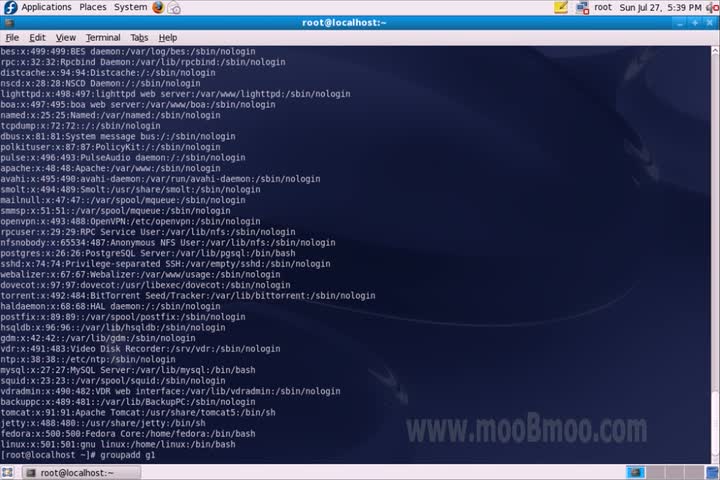Select the root@localhost:~ taskbar button
Screen dimensions: 720x480
point(82,473)
